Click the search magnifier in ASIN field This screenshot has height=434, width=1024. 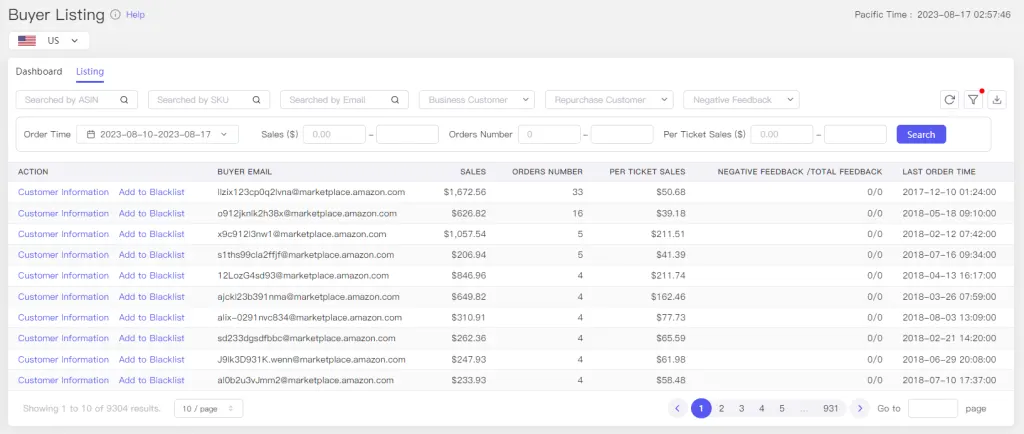pos(125,100)
